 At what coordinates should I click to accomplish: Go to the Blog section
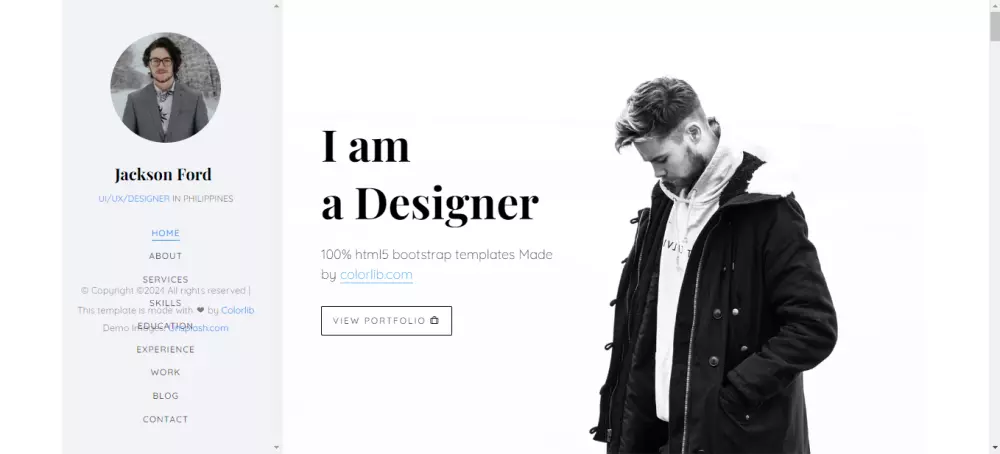coord(166,396)
